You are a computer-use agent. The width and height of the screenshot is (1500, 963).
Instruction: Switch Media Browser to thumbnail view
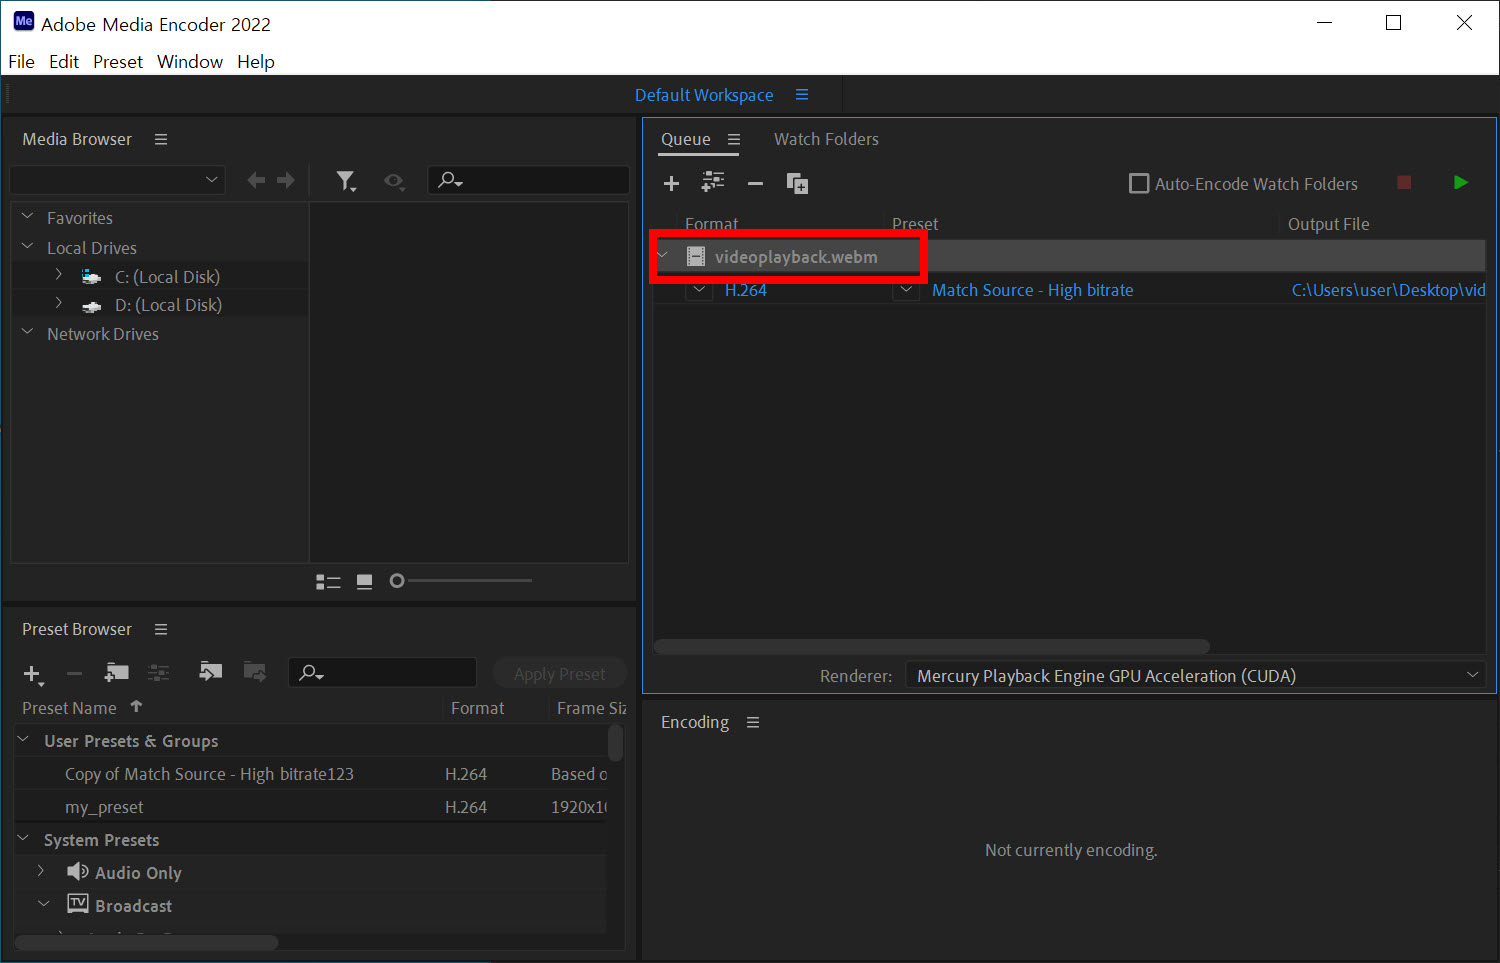pyautogui.click(x=364, y=581)
